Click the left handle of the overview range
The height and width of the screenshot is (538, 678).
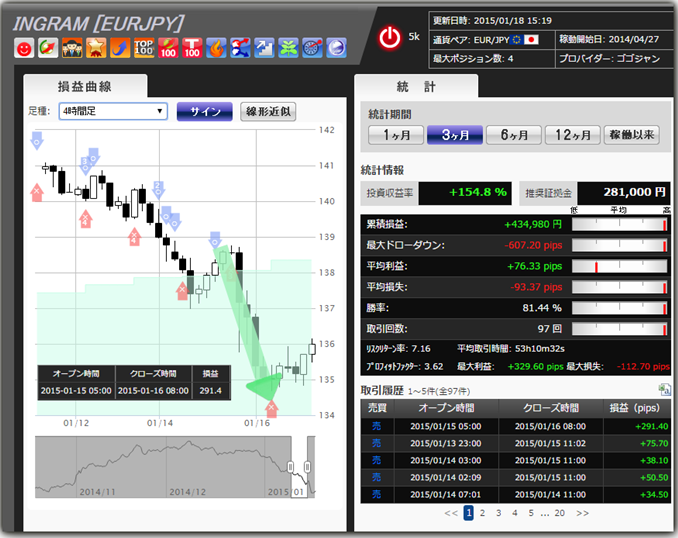click(291, 467)
